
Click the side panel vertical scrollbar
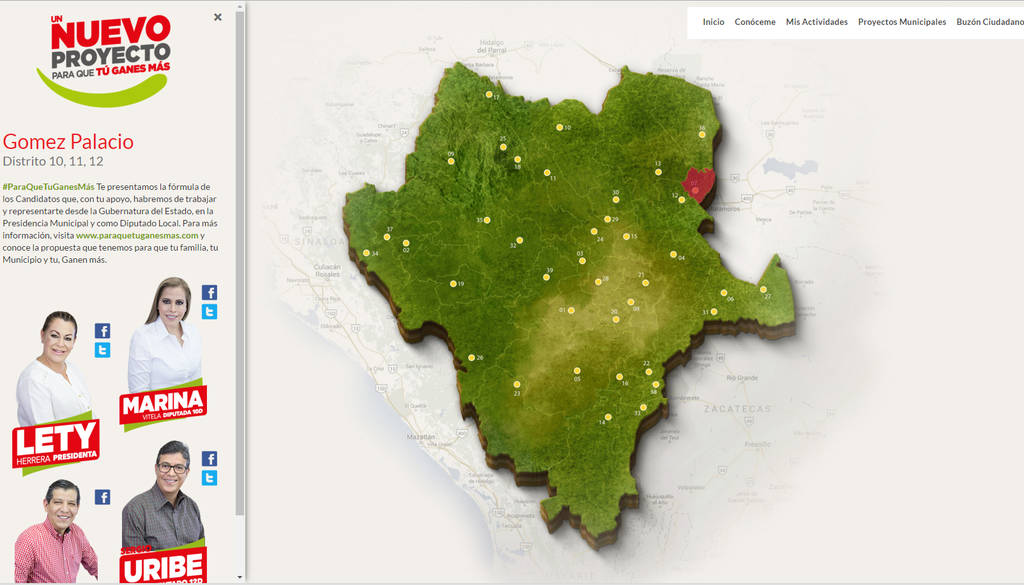[240, 261]
